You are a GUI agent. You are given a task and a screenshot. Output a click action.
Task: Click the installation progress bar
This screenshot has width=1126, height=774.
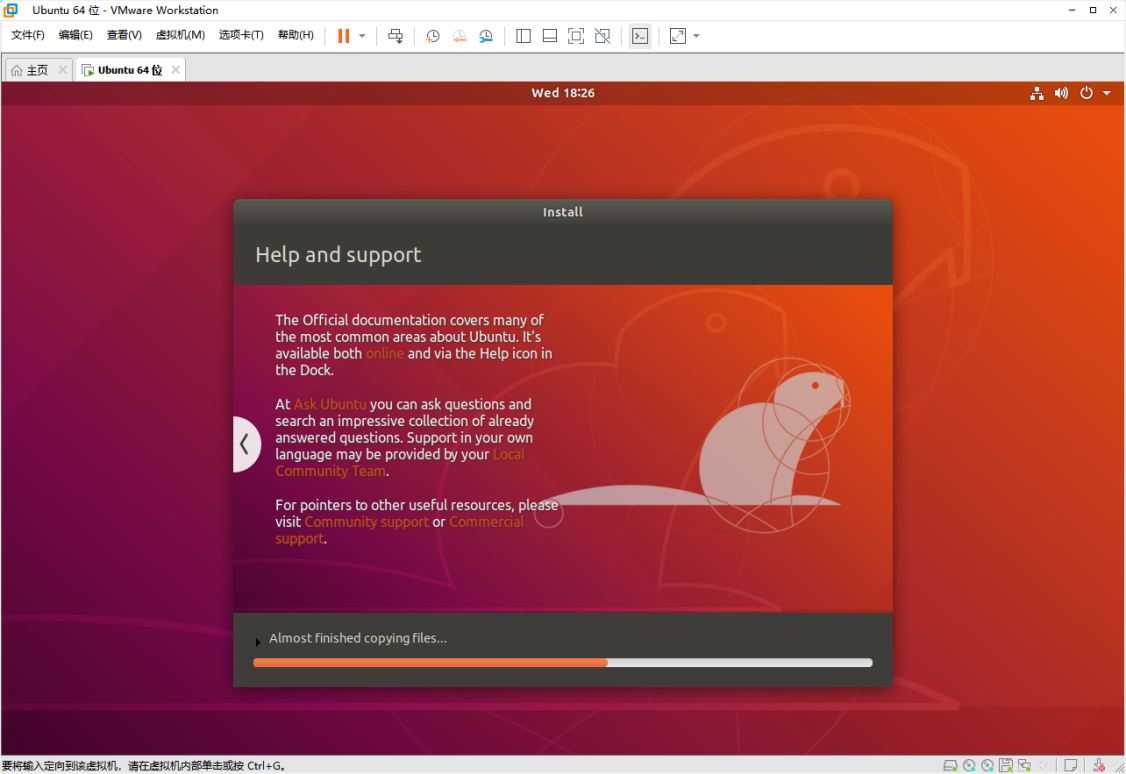(563, 663)
